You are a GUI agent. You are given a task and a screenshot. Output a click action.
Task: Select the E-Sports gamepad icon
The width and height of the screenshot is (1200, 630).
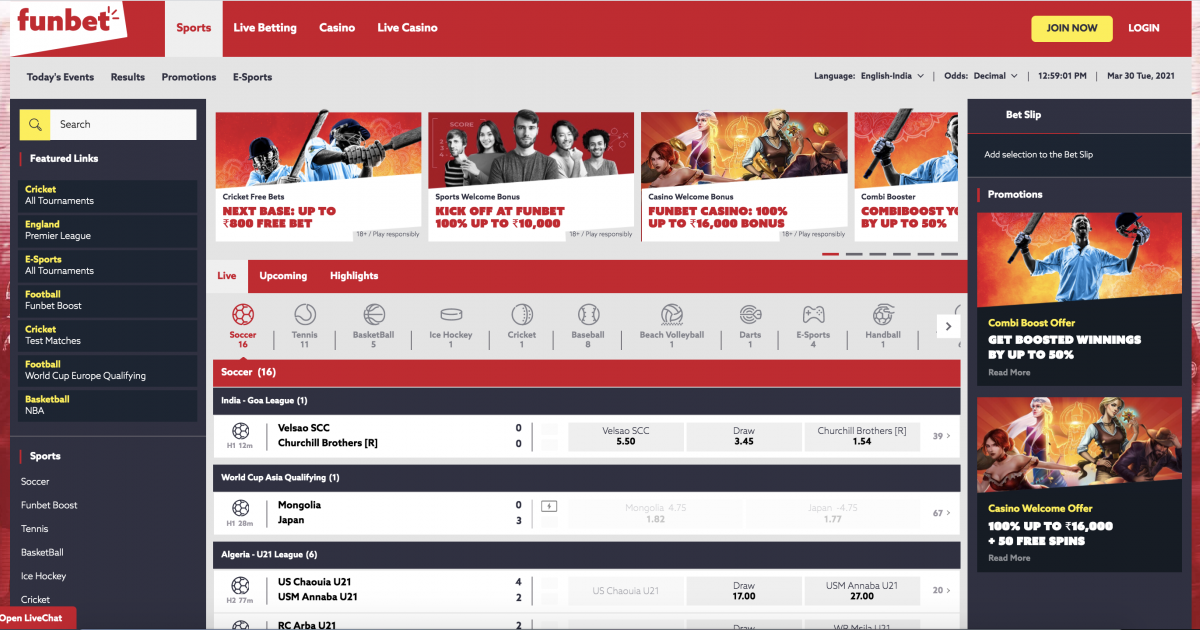click(x=813, y=315)
